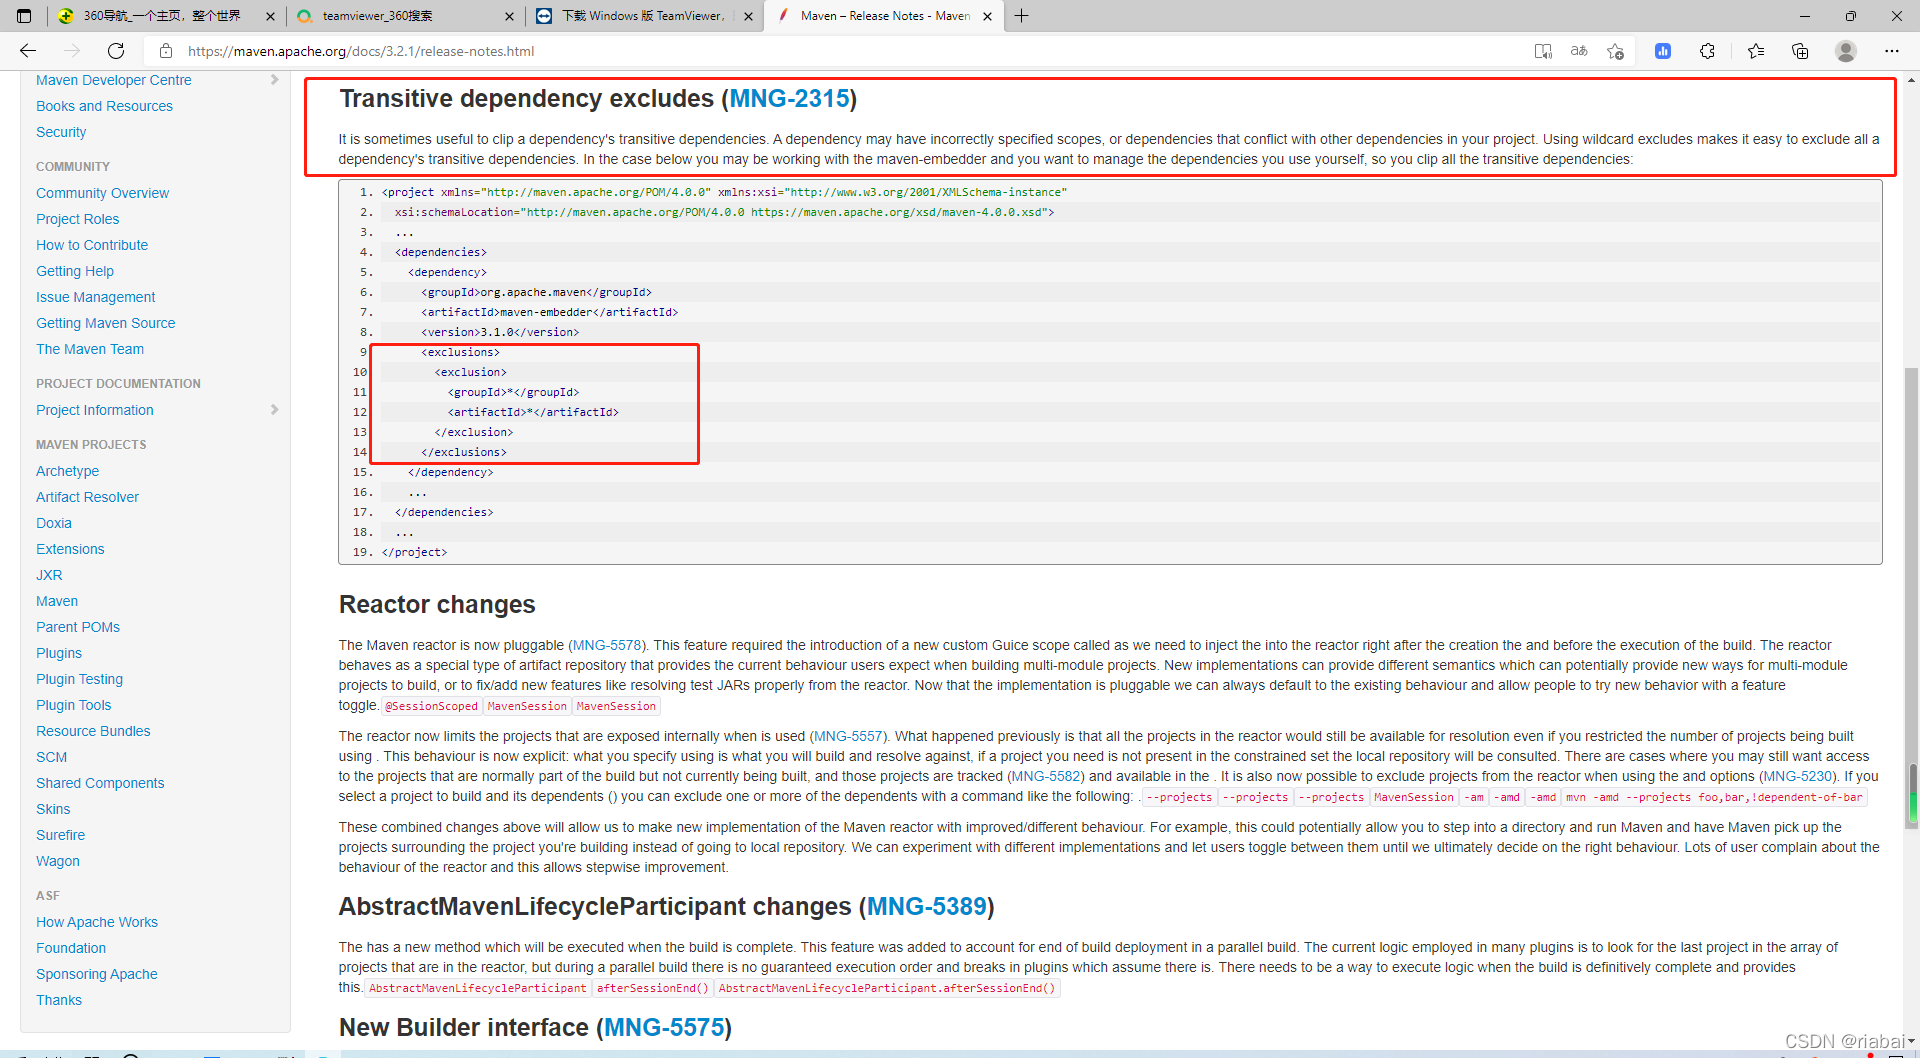1920x1058 pixels.
Task: Open Community Overview sidebar link
Action: (102, 193)
